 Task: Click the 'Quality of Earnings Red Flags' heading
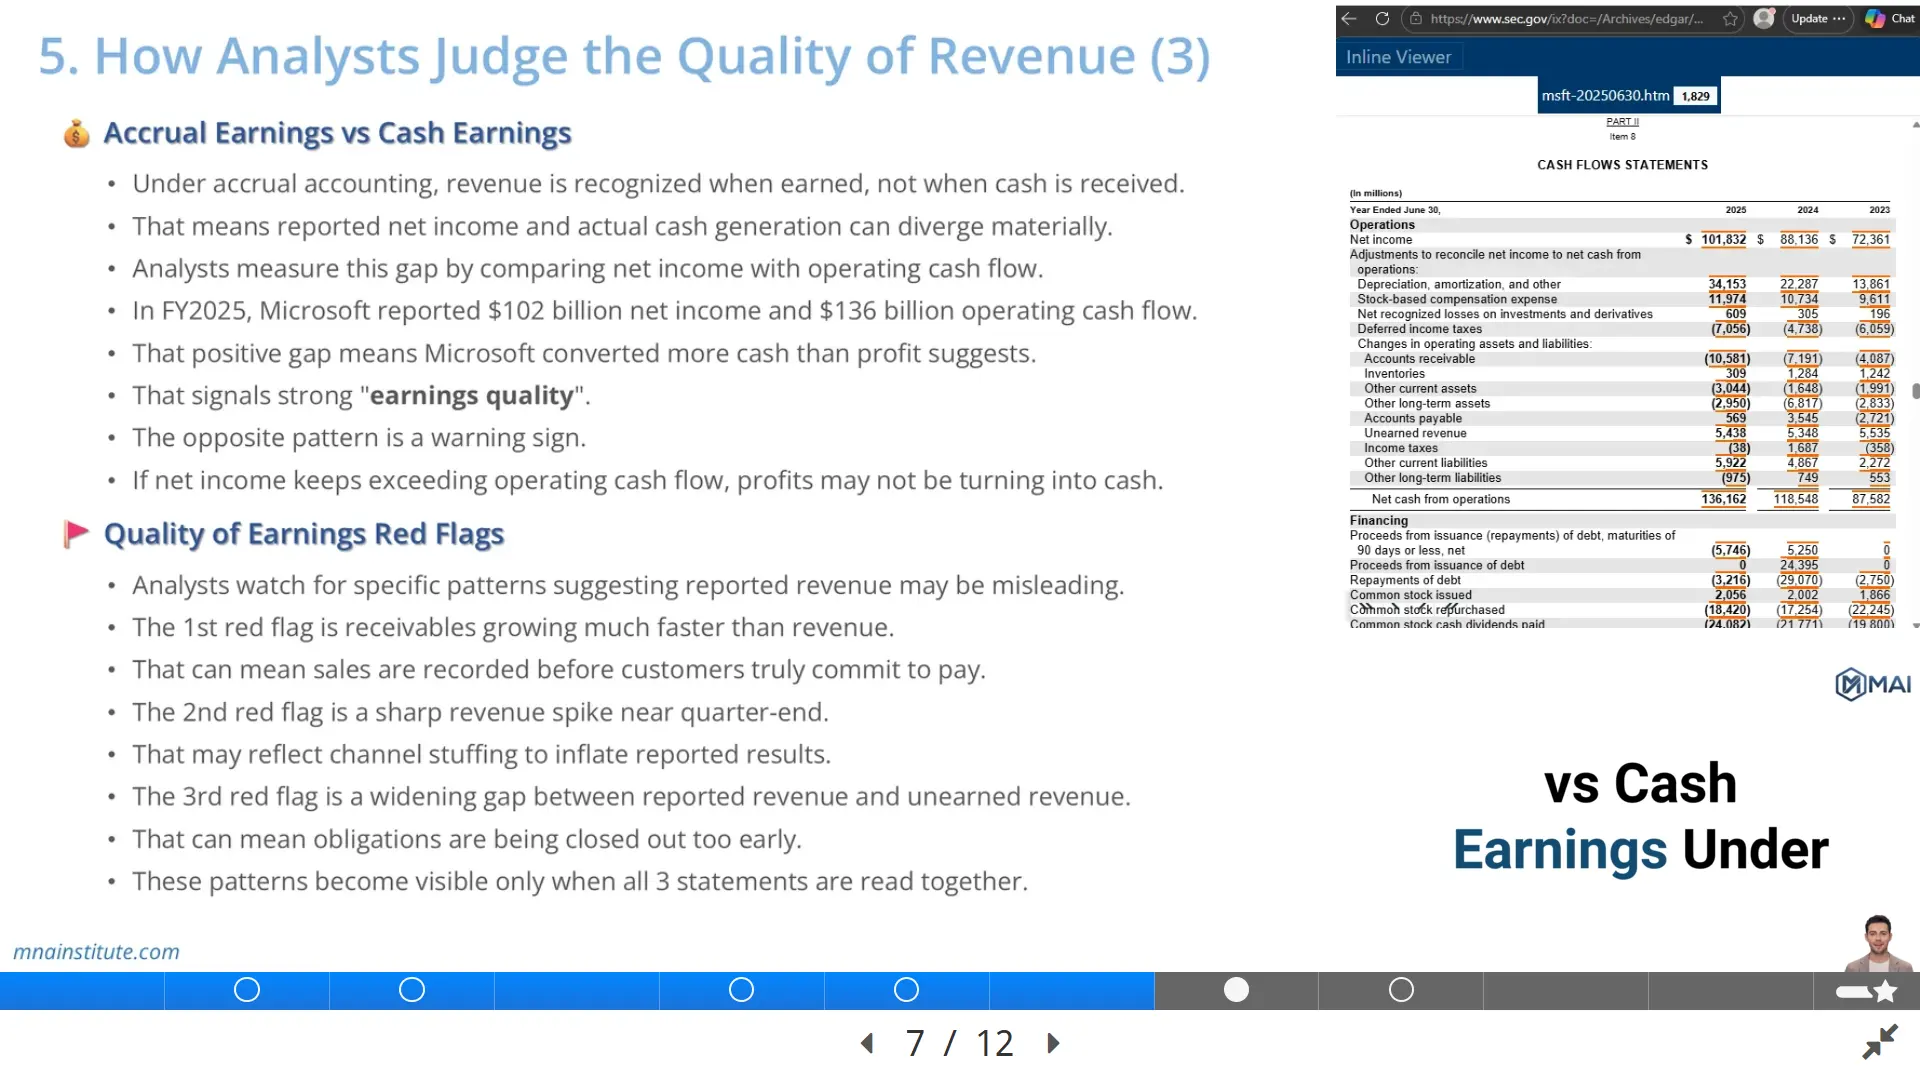tap(304, 534)
